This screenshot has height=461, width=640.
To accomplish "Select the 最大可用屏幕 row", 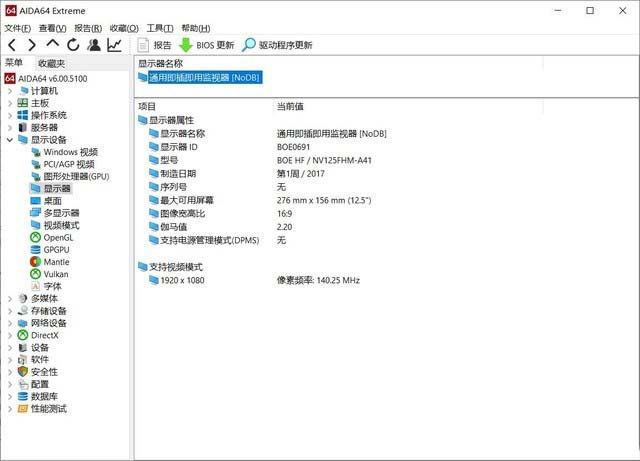I will 182,200.
